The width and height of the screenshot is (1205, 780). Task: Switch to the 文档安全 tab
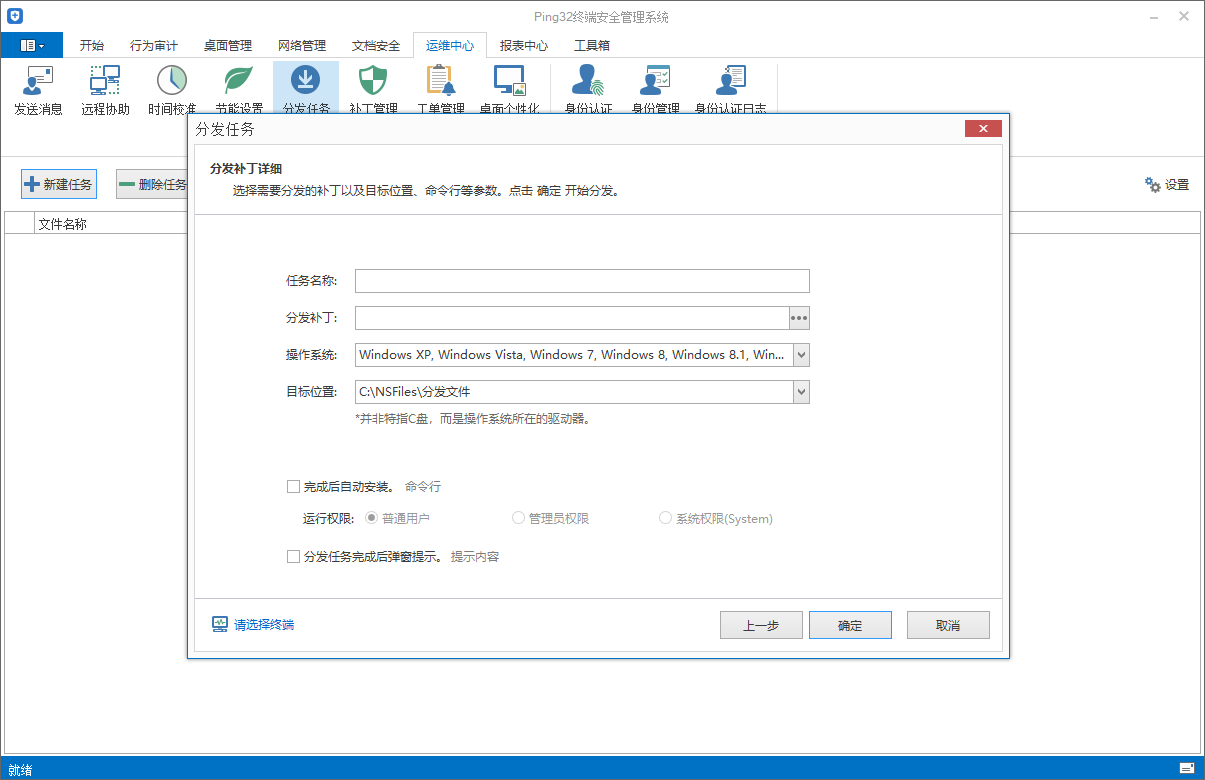pyautogui.click(x=376, y=45)
